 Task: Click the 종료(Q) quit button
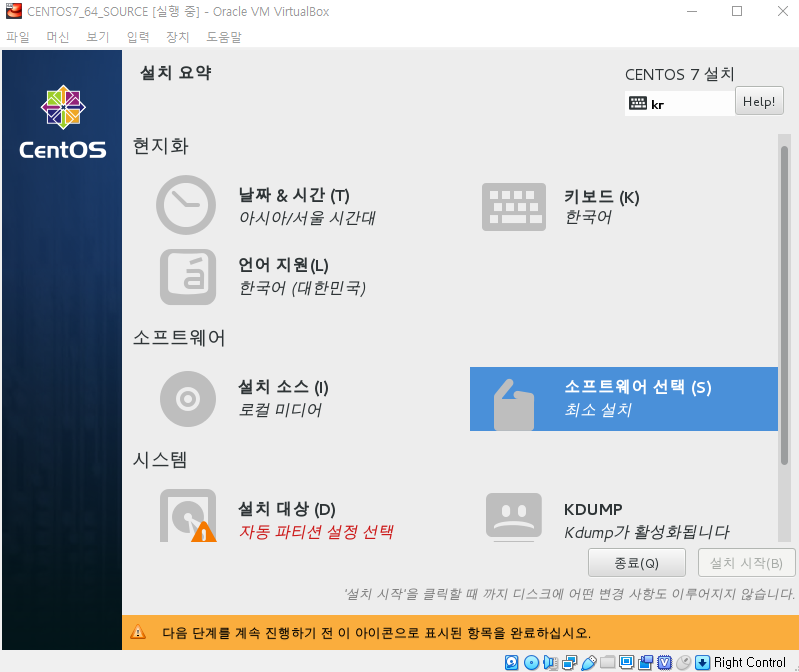[x=636, y=562]
